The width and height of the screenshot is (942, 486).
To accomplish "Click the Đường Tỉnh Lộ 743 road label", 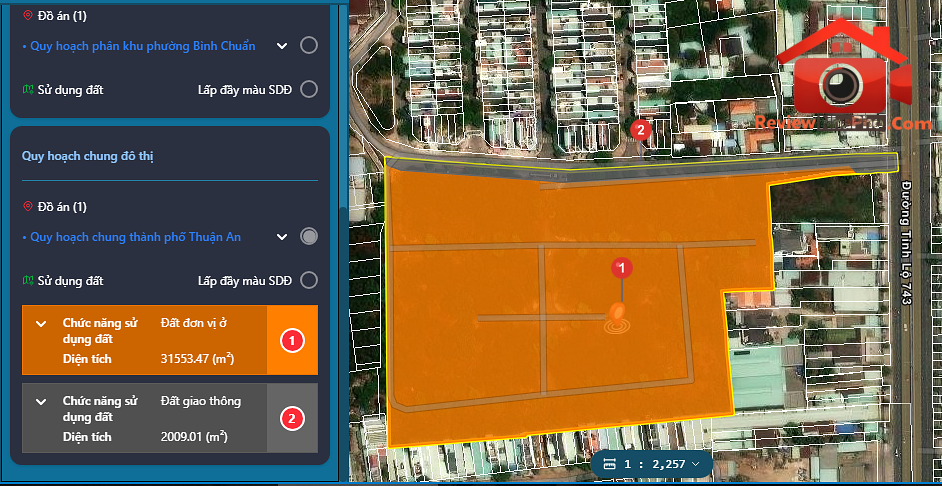I will coord(905,243).
